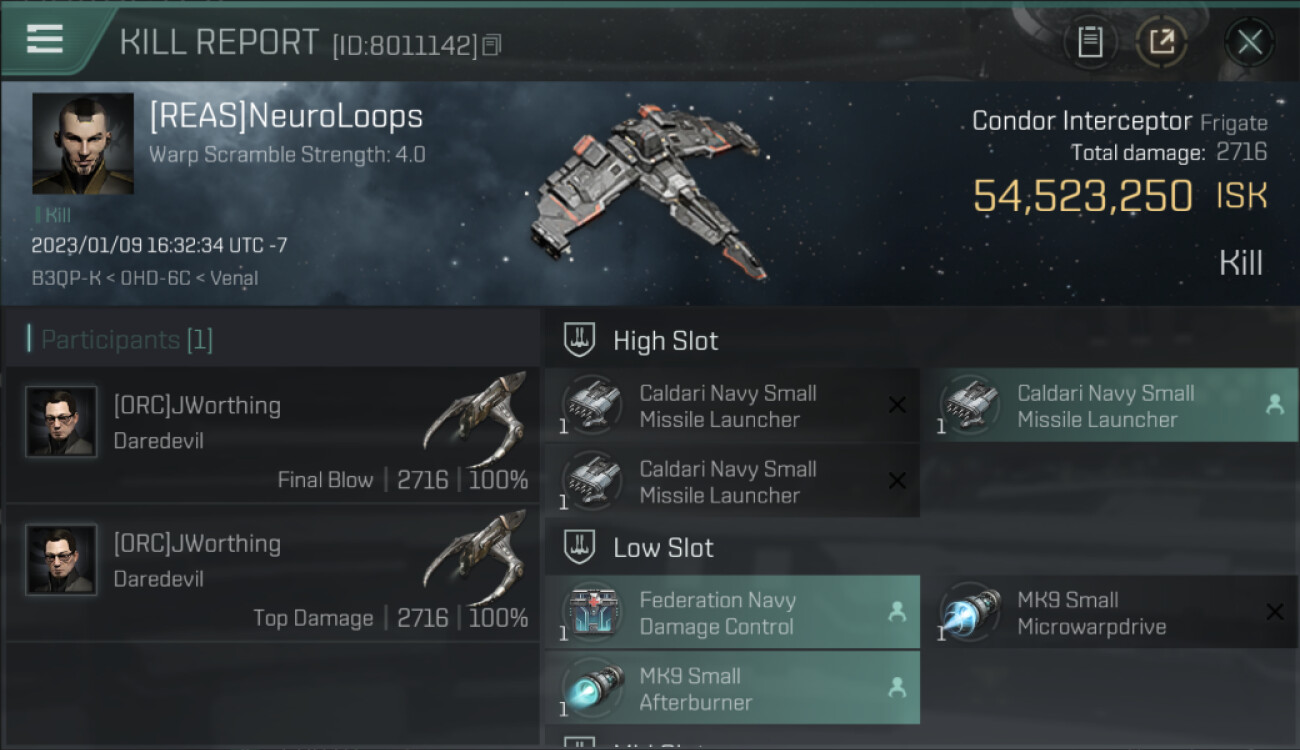Viewport: 1300px width, 750px height.
Task: Share kill report via export icon
Action: (x=1161, y=42)
